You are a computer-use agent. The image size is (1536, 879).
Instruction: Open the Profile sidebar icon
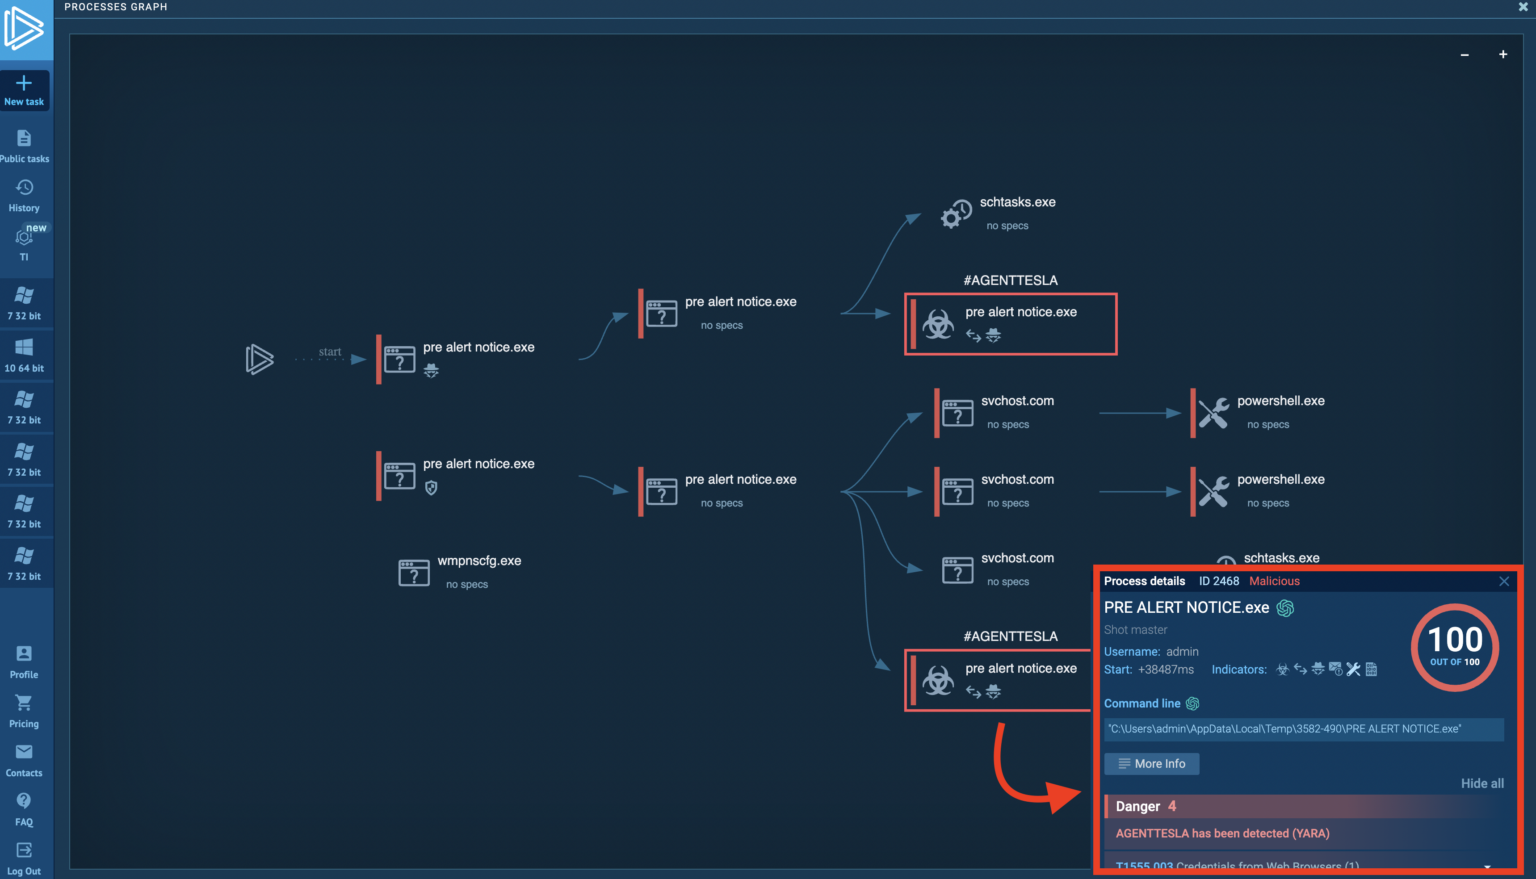point(24,654)
